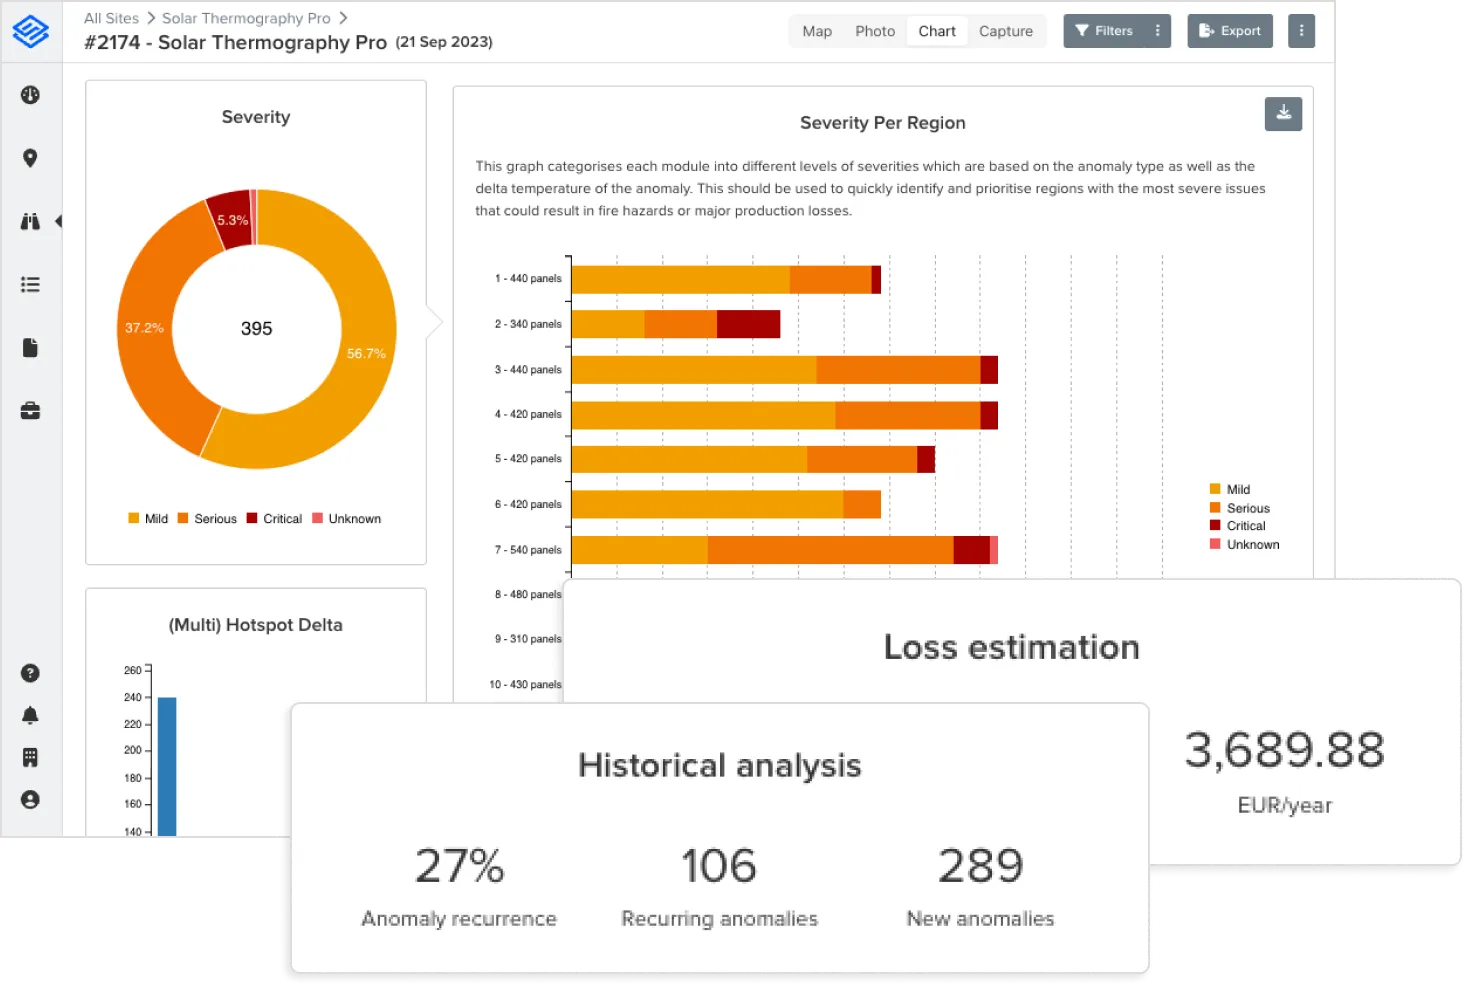Click the (Multi) Hotspot Delta title
Screen dimensions: 1466x986
click(256, 625)
